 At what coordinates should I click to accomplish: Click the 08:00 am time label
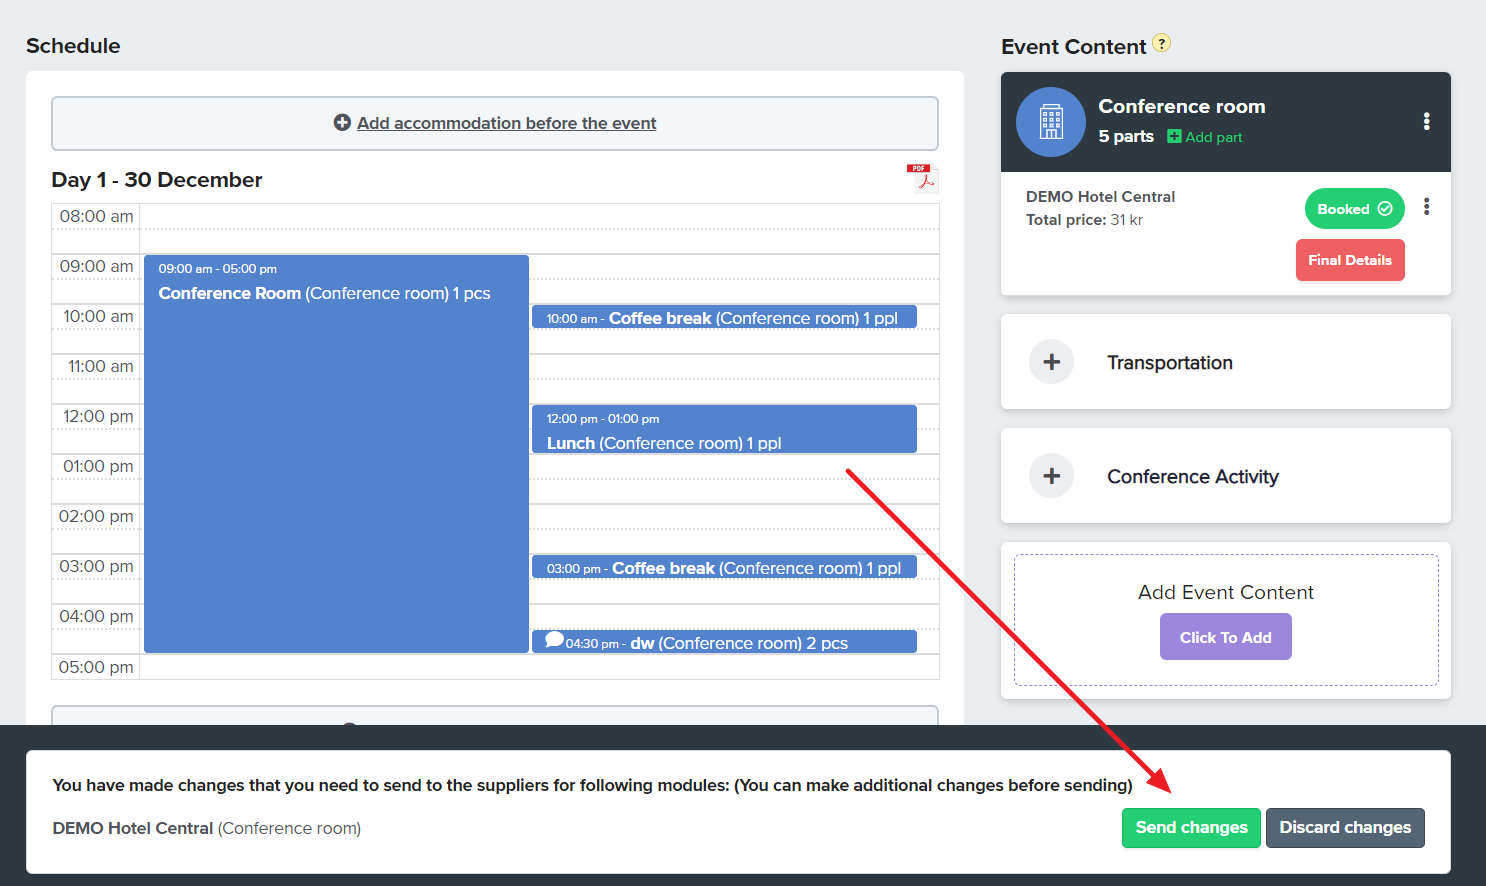[x=96, y=216]
